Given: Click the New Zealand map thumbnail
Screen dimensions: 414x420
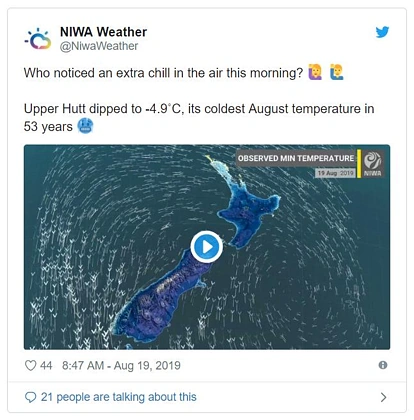Looking at the screenshot, I should pos(207,247).
